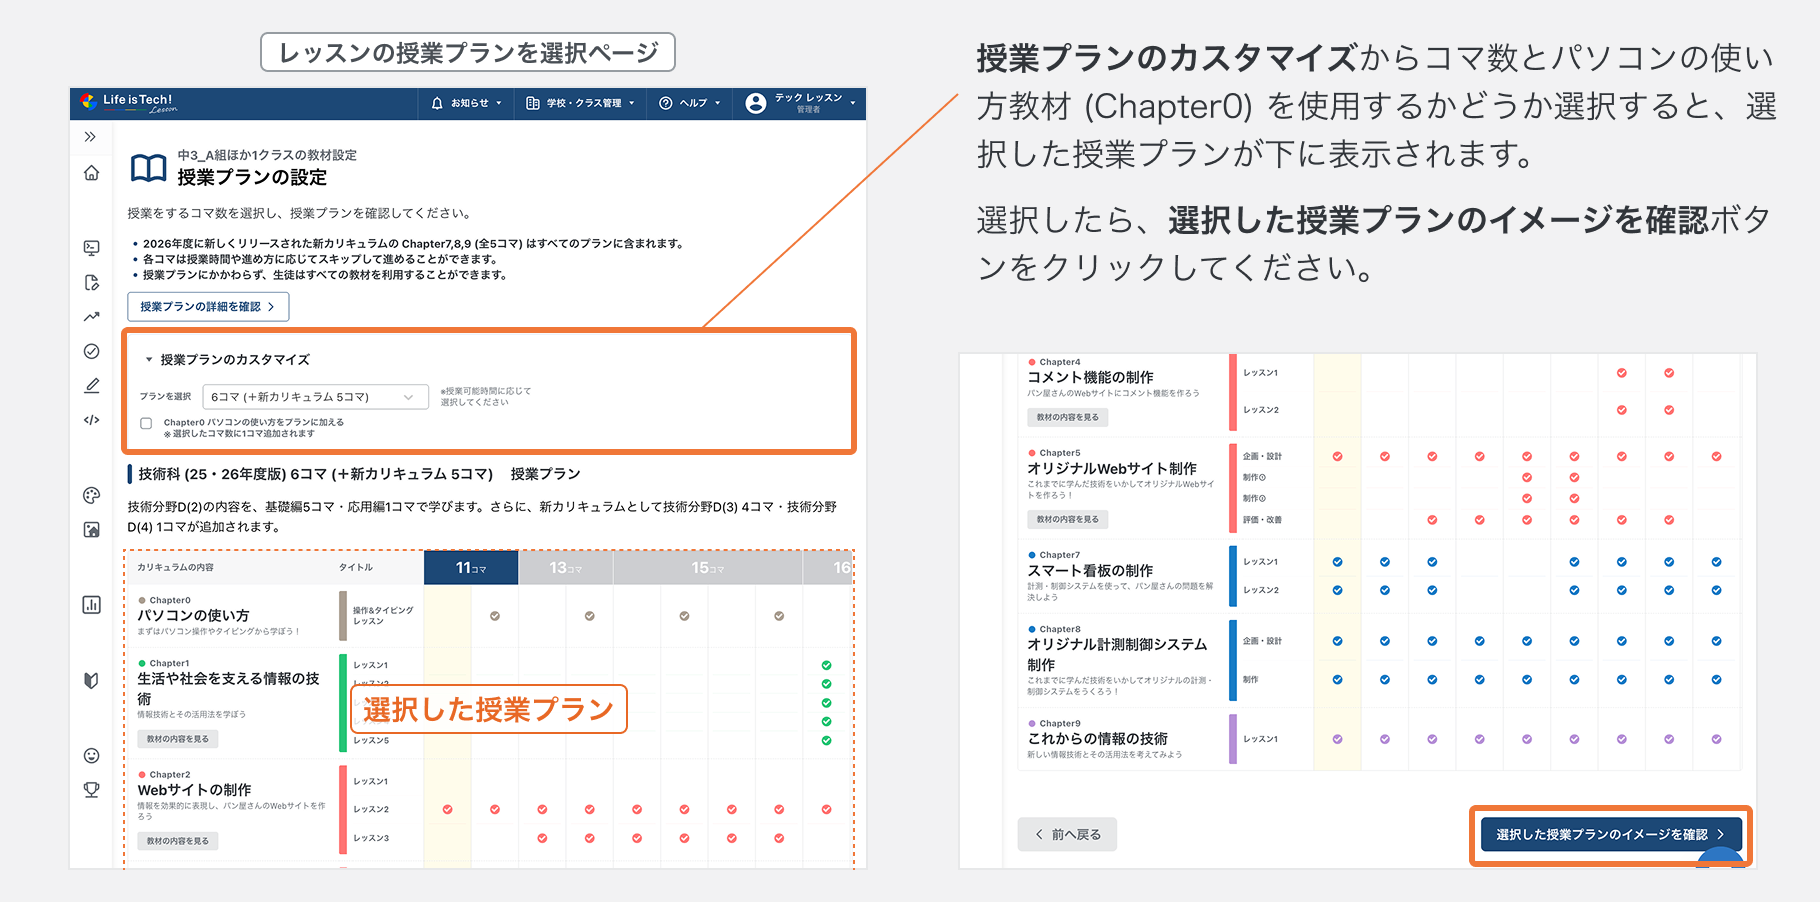Open the お知らせ notification bell
This screenshot has width=1820, height=902.
465,103
